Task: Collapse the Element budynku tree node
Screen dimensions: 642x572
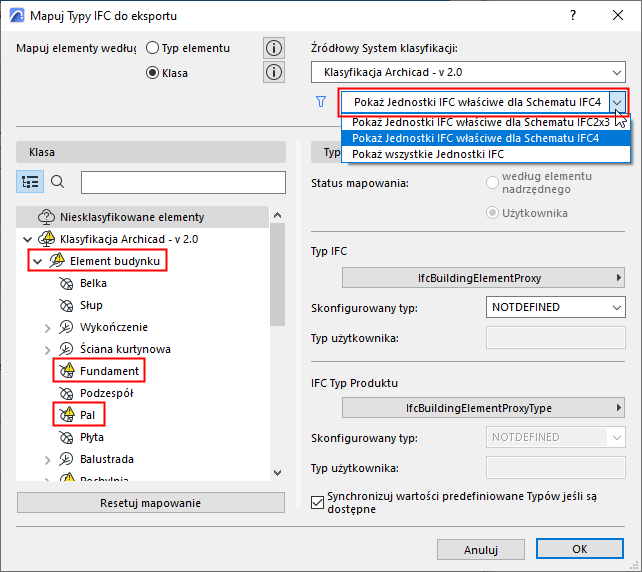Action: 38,261
